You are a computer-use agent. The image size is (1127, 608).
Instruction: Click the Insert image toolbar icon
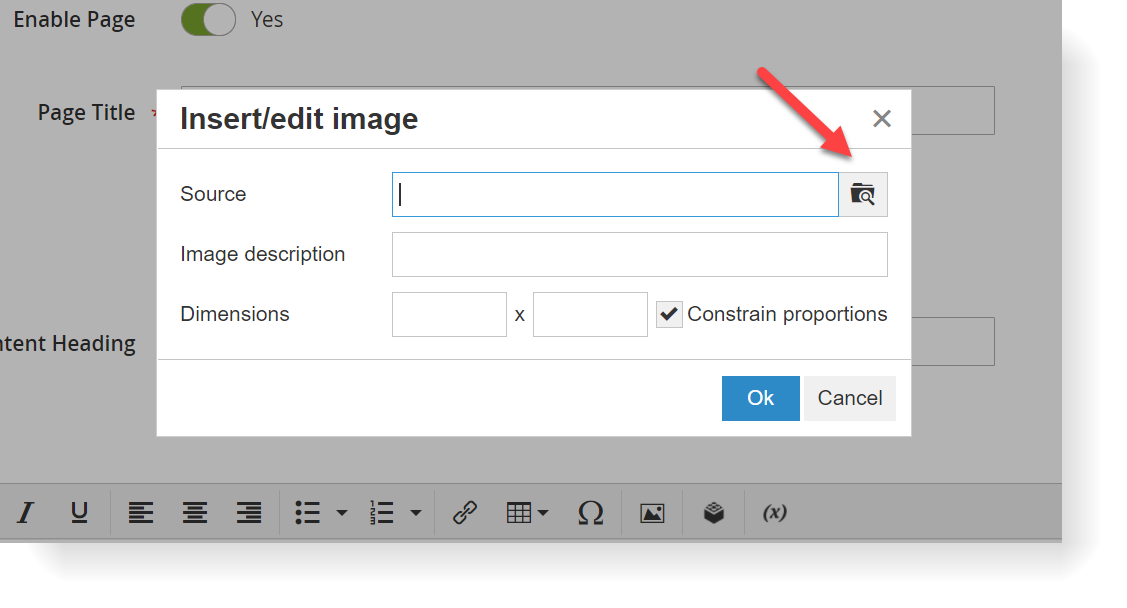tap(651, 512)
